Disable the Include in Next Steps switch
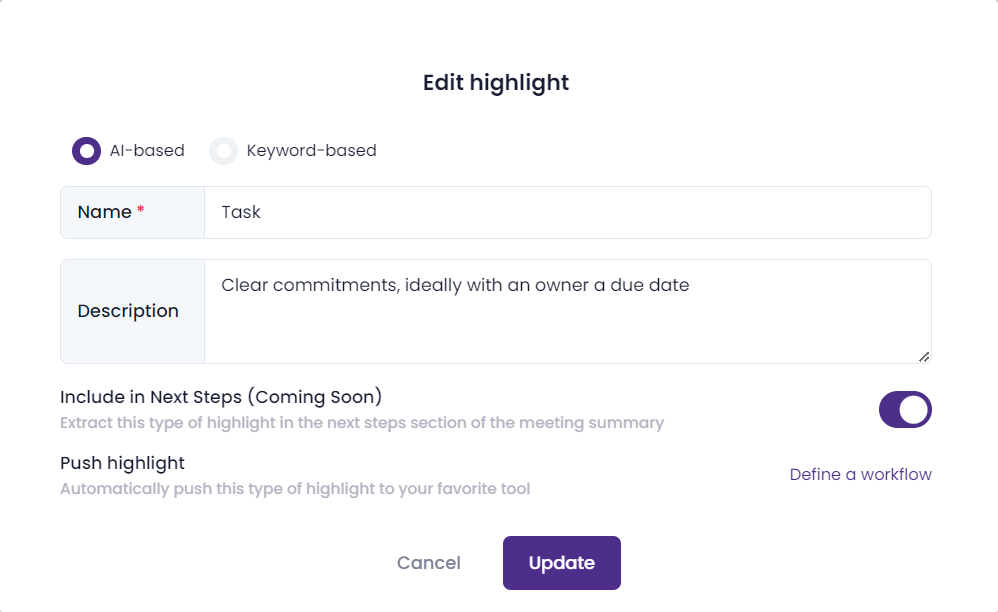This screenshot has width=998, height=612. pyautogui.click(x=905, y=409)
